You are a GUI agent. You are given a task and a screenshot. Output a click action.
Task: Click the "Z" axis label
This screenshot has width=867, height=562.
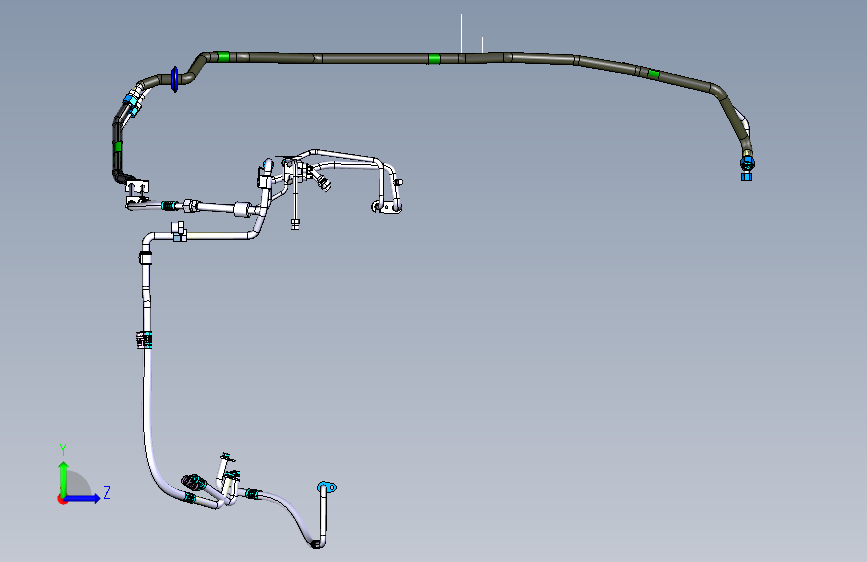[x=107, y=492]
